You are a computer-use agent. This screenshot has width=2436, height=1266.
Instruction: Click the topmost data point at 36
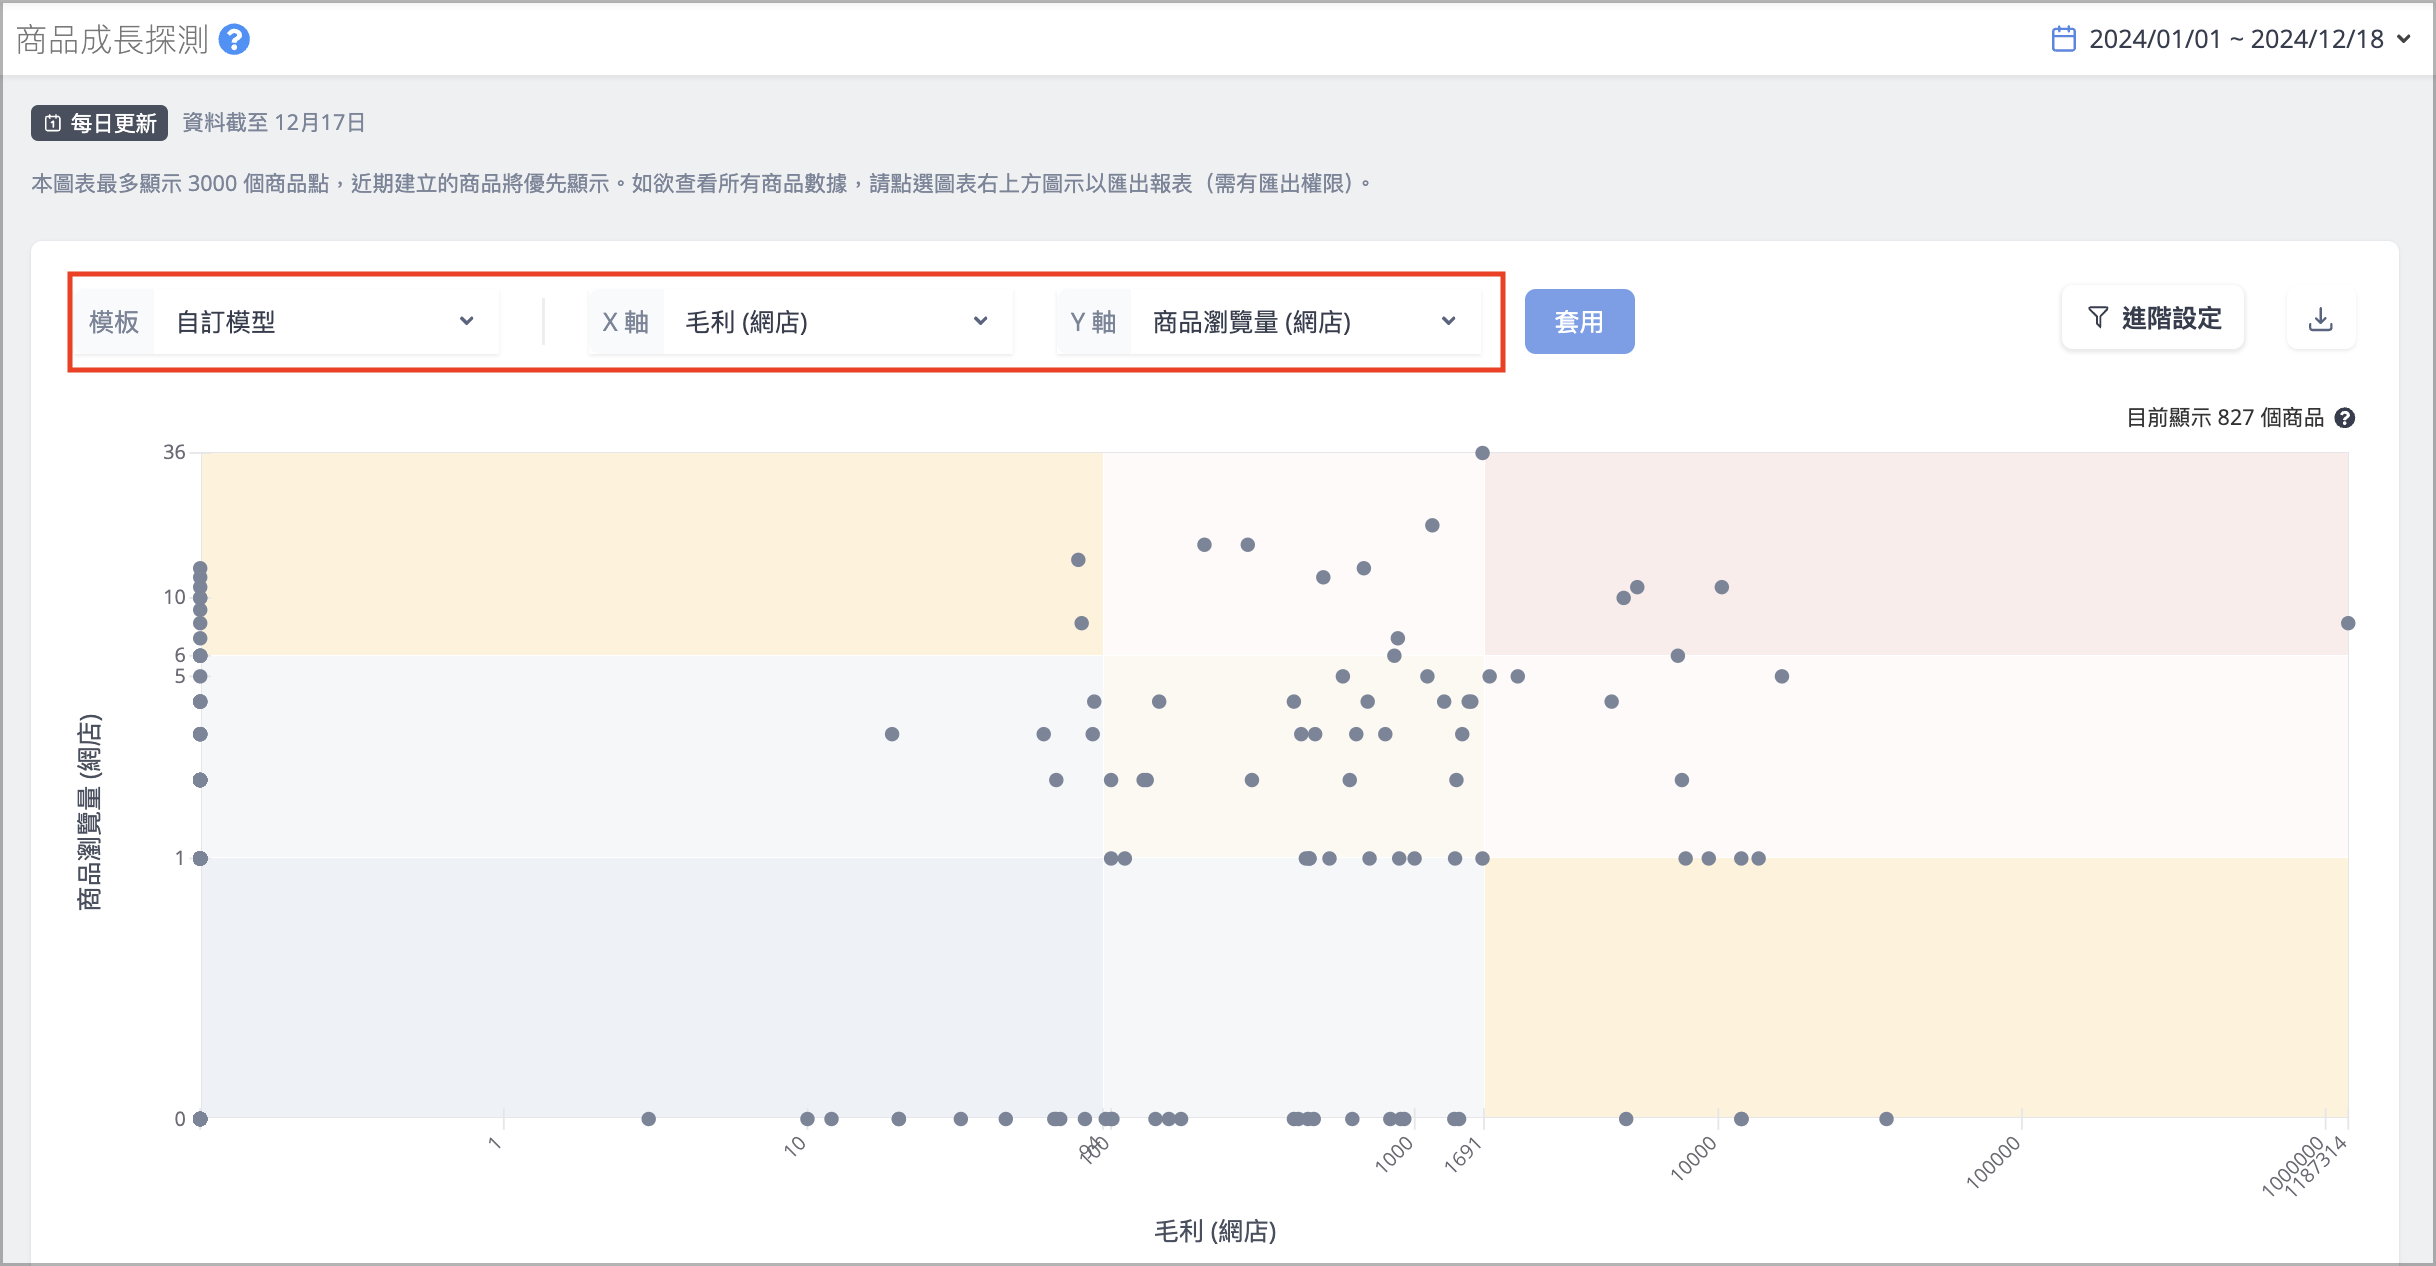(1482, 453)
